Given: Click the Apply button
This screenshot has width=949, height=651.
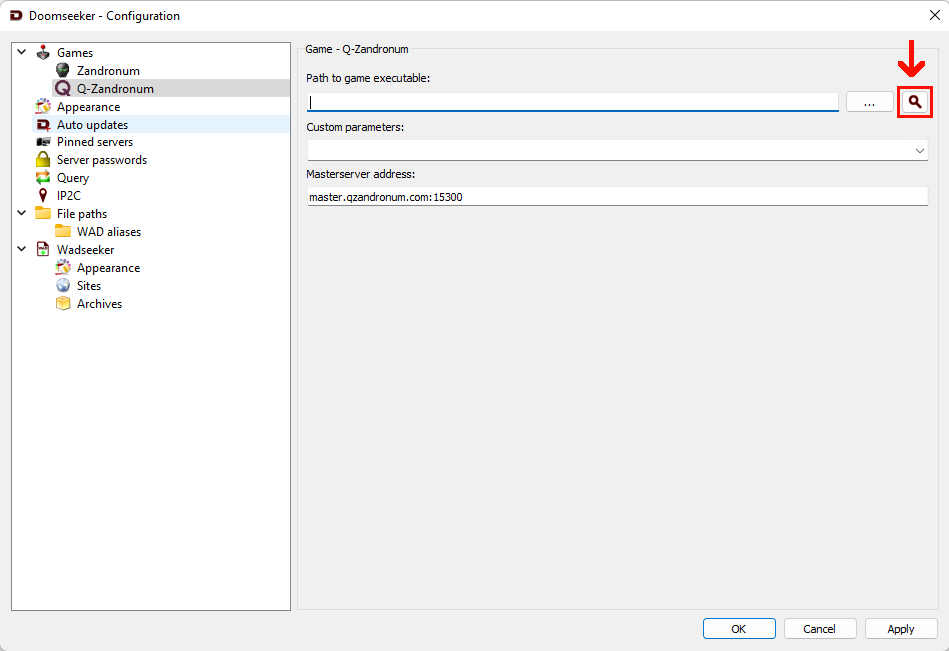Looking at the screenshot, I should 900,629.
